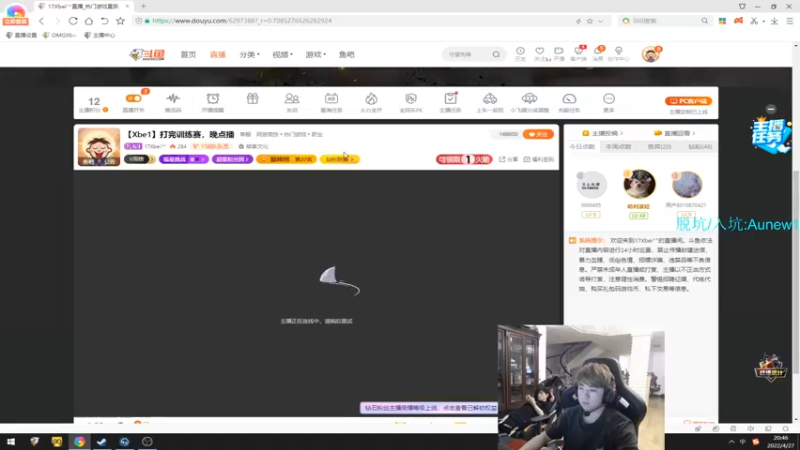The height and width of the screenshot is (450, 800).
Task: Expand the 分类 navigation dropdown
Action: (x=249, y=55)
